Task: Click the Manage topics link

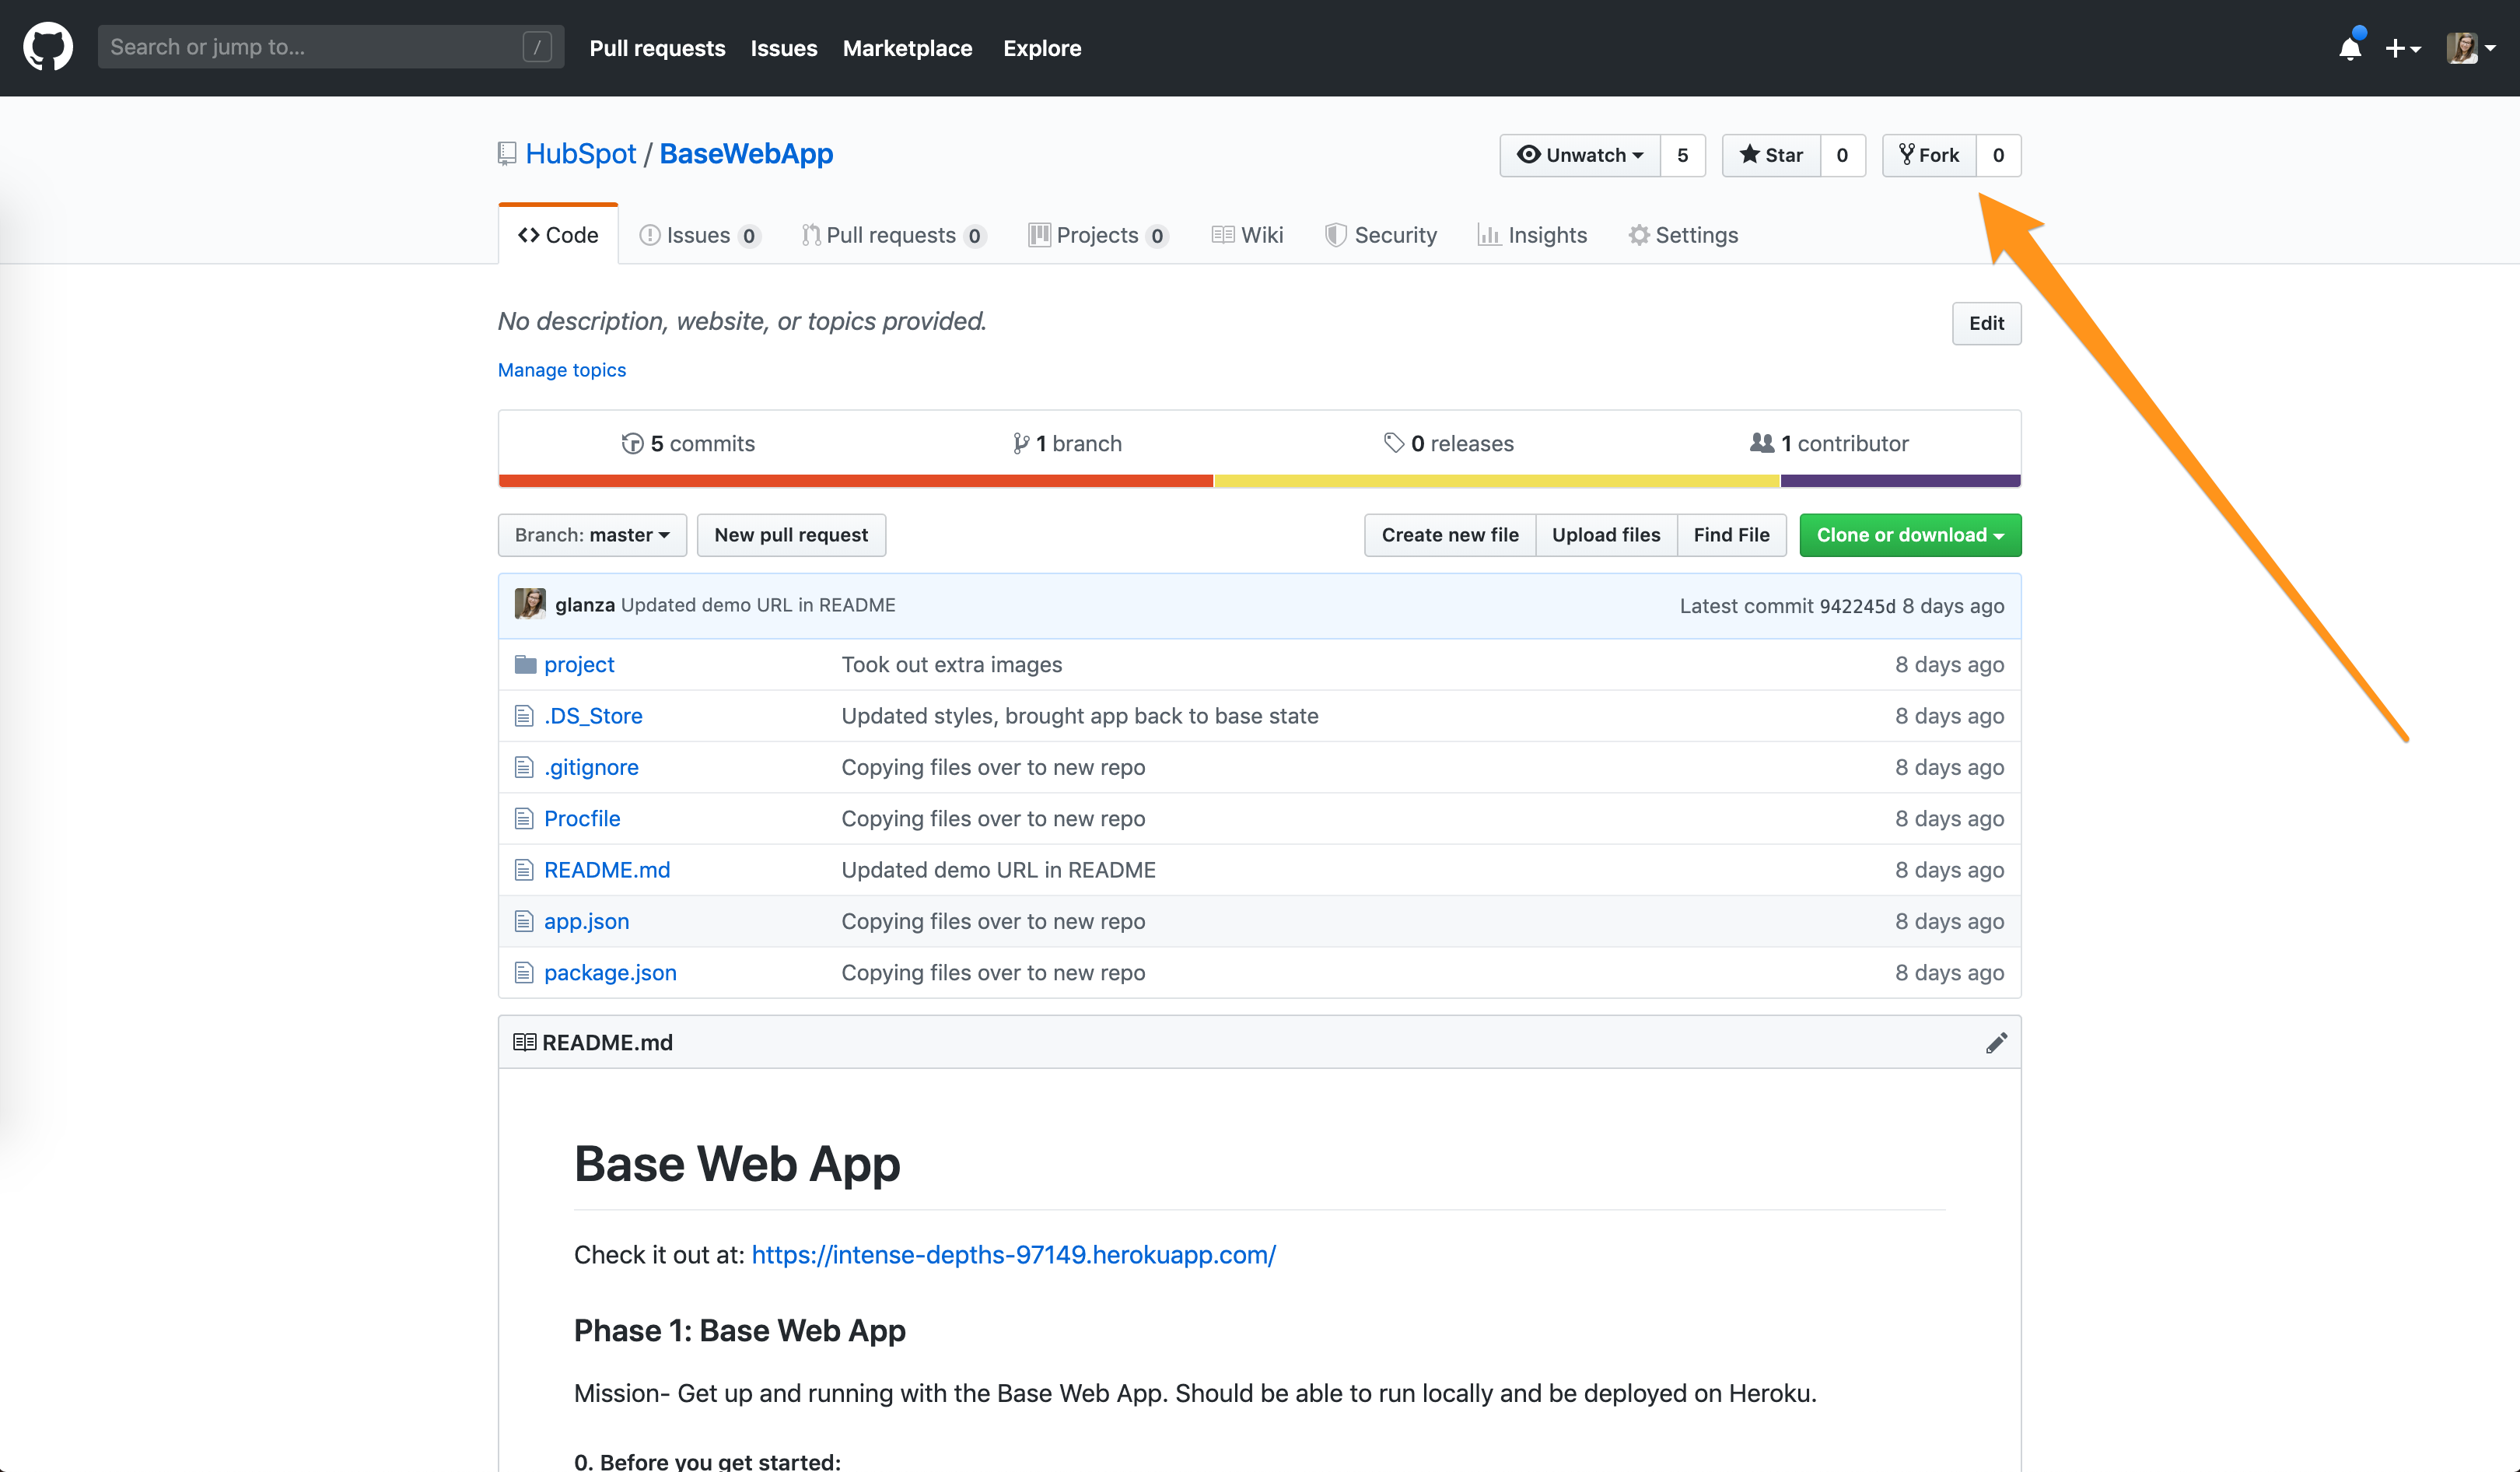Action: pos(562,370)
